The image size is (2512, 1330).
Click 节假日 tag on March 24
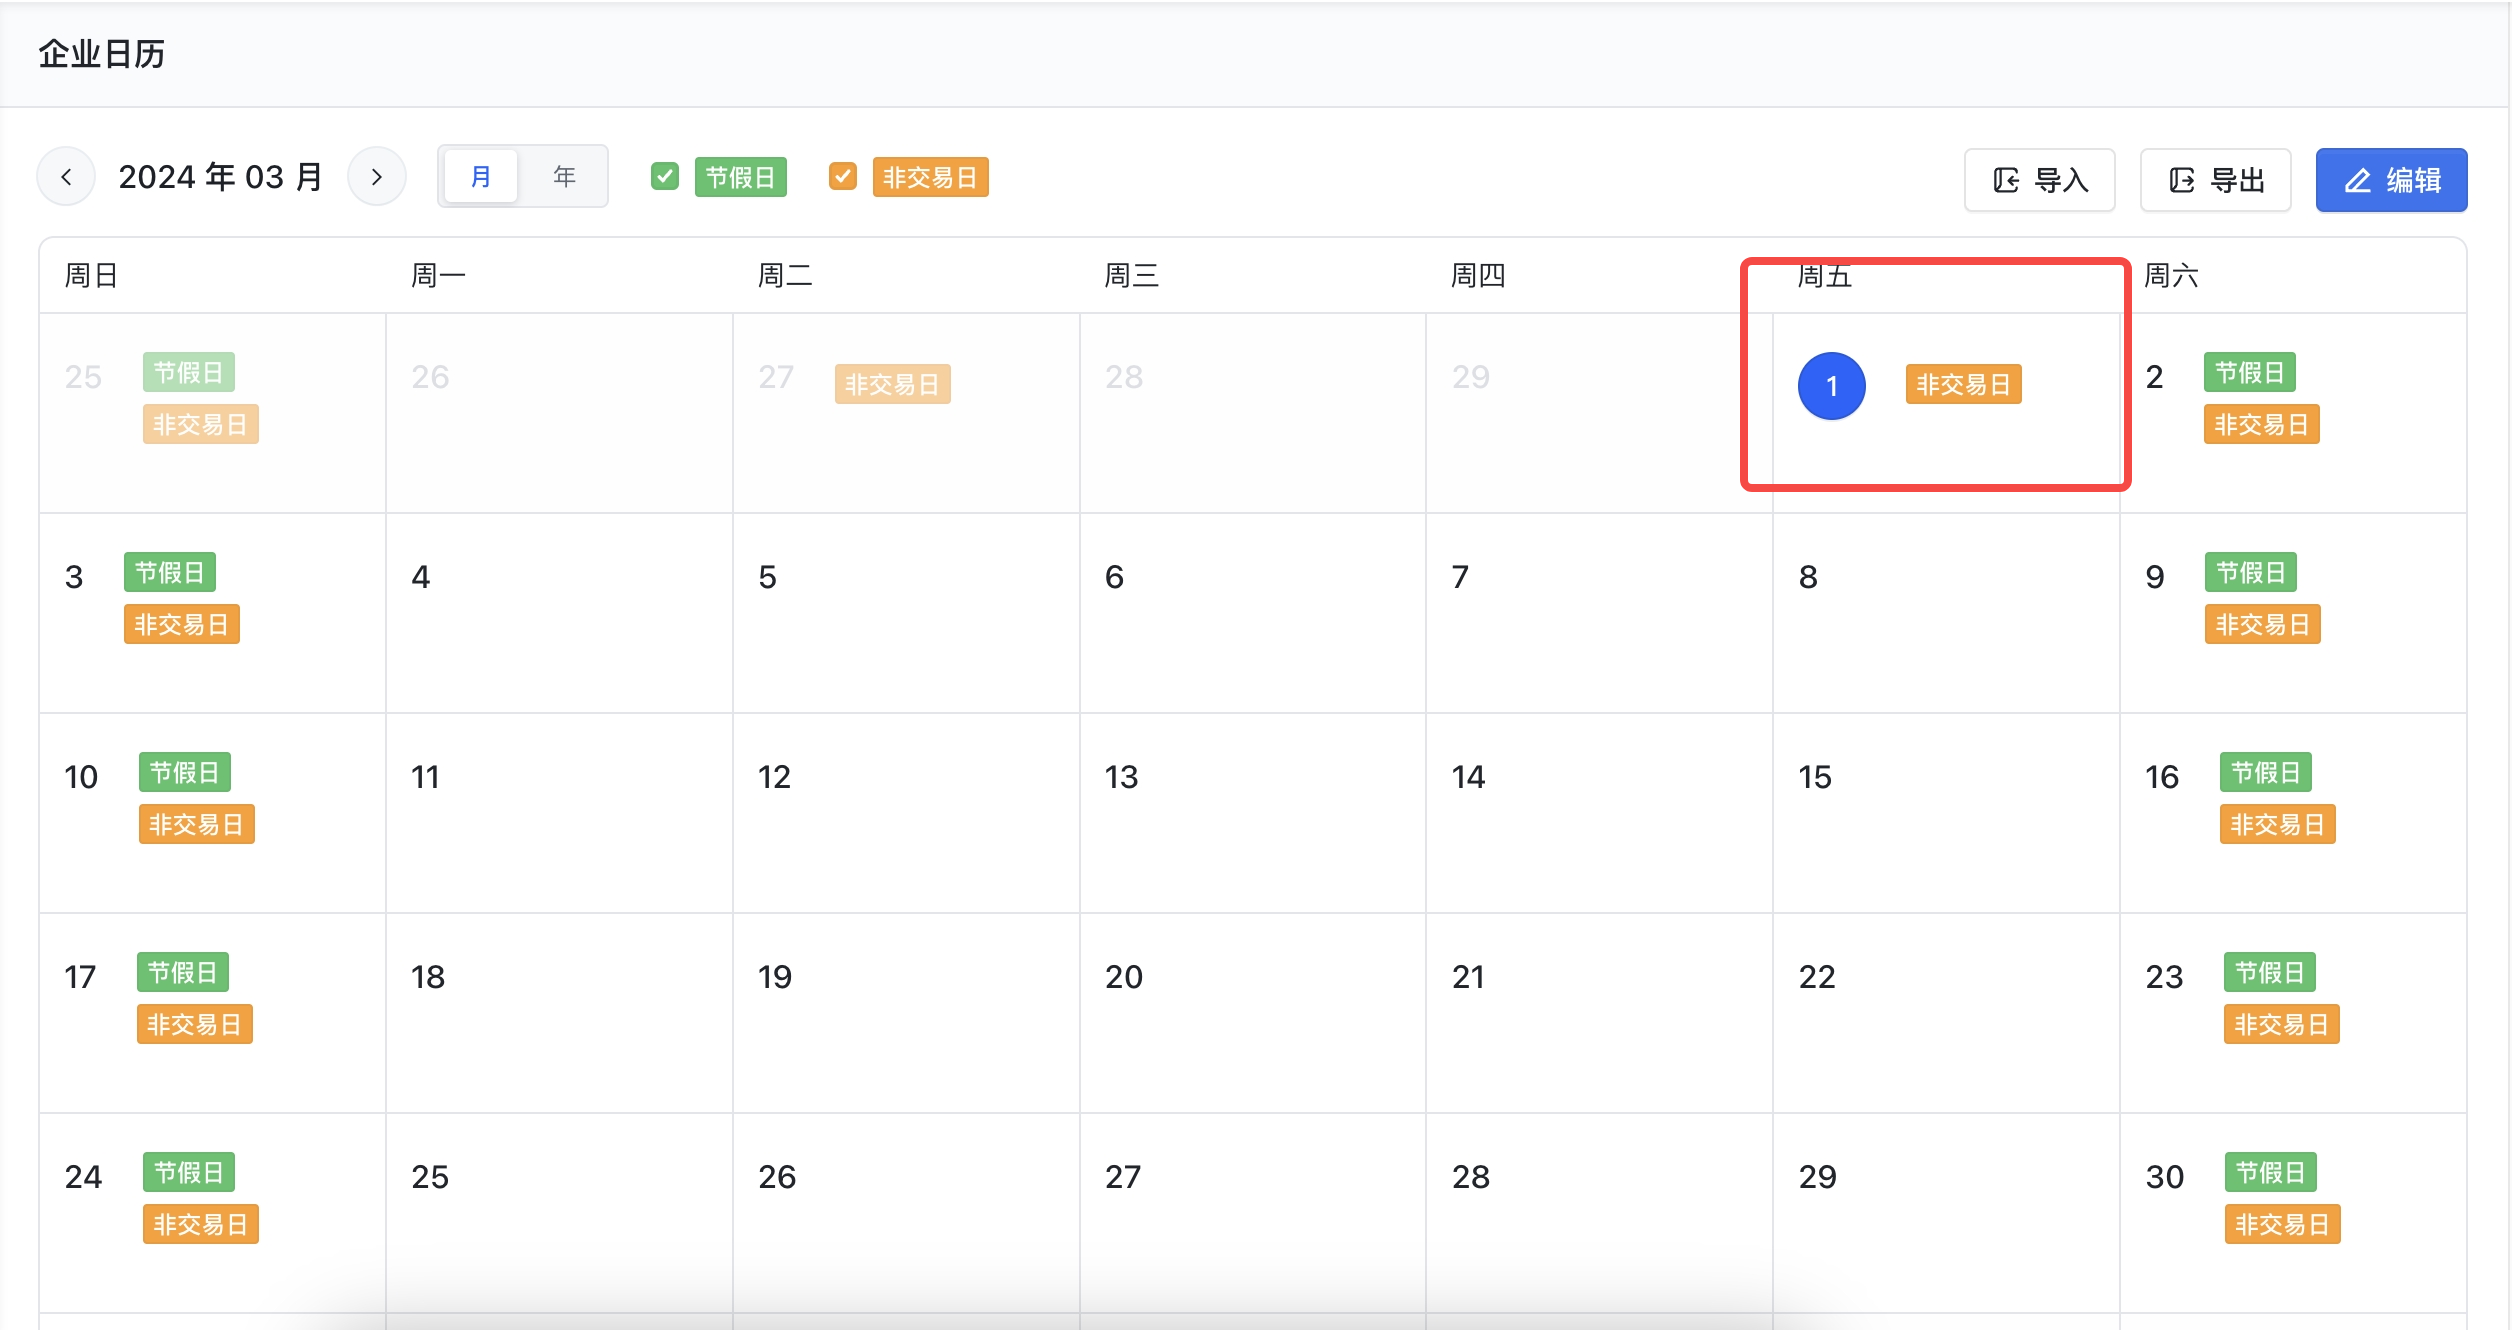point(189,1173)
